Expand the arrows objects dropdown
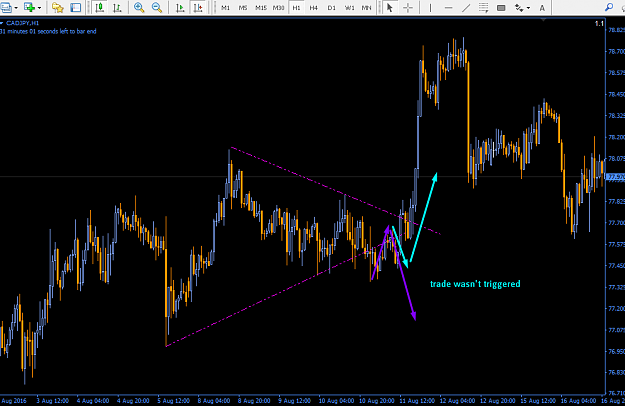The image size is (625, 406). coord(528,8)
